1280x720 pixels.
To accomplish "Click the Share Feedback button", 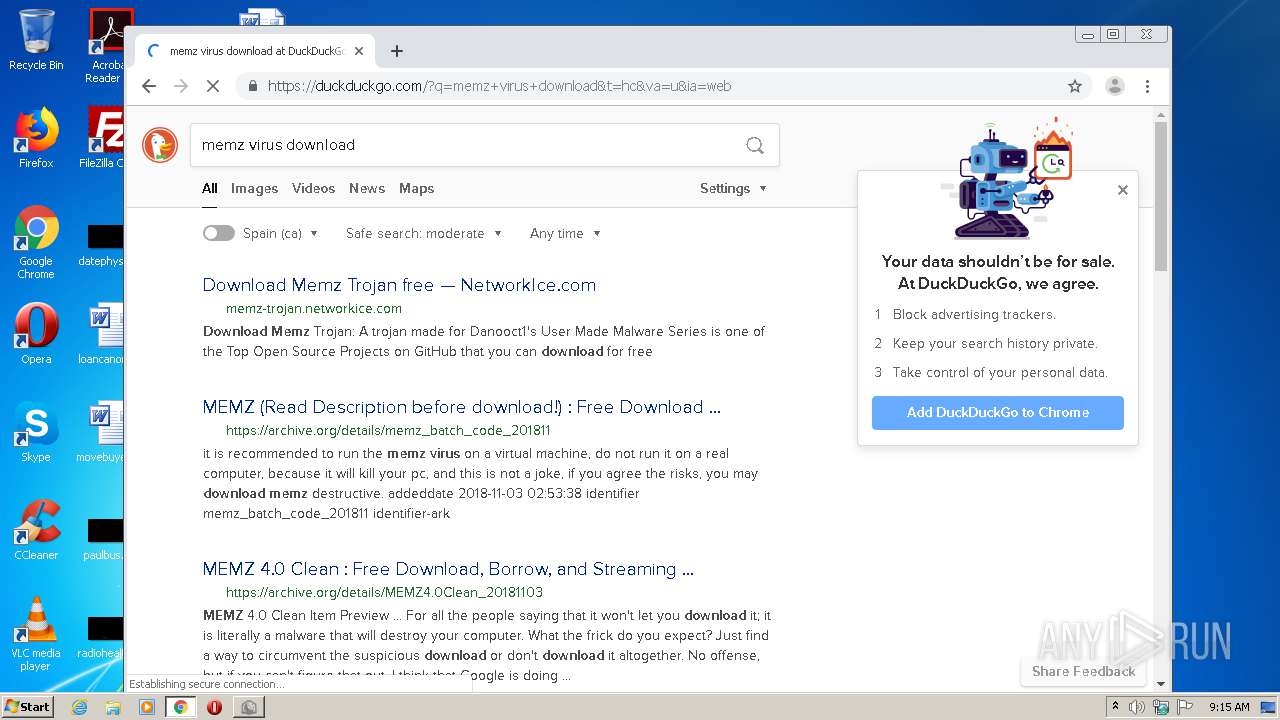I will pyautogui.click(x=1083, y=671).
